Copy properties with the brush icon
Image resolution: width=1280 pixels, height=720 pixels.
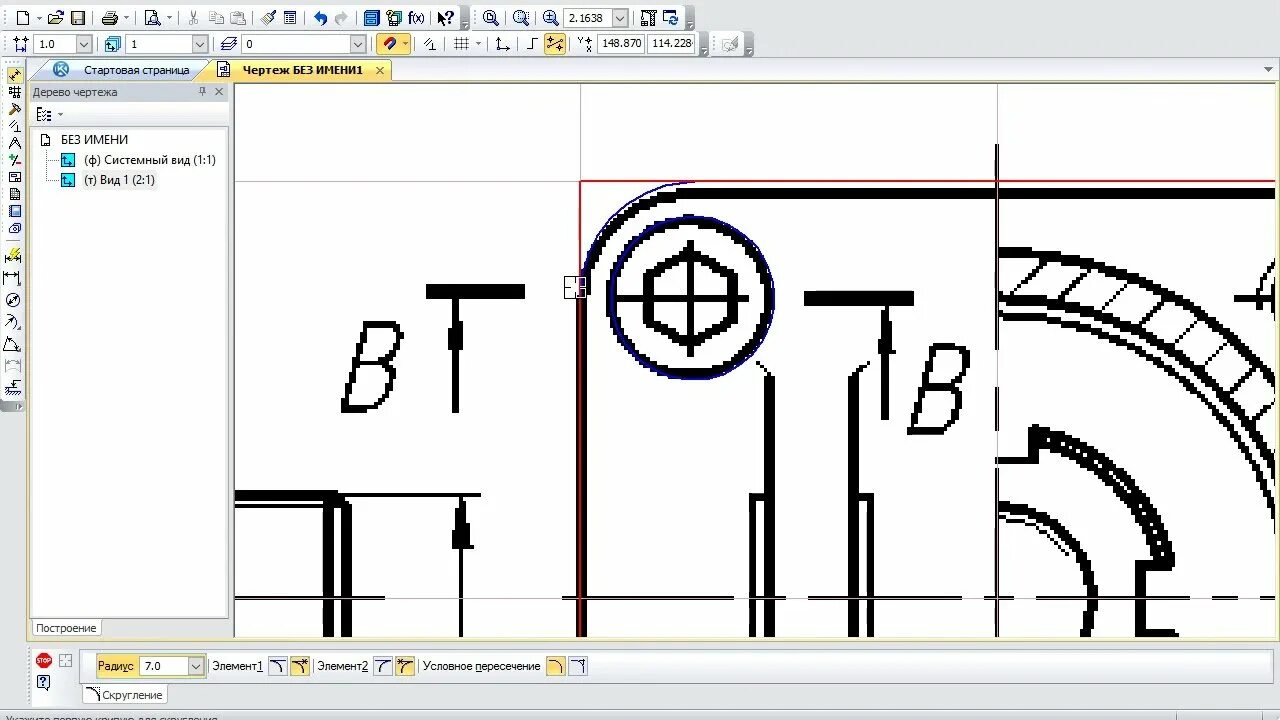point(268,18)
